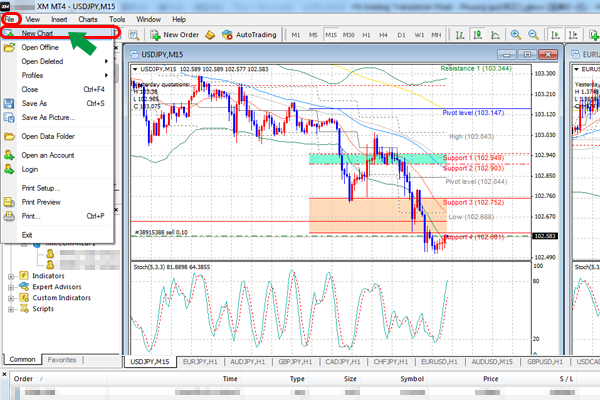Select Save As Picture entry
The height and width of the screenshot is (400, 600).
pos(57,118)
